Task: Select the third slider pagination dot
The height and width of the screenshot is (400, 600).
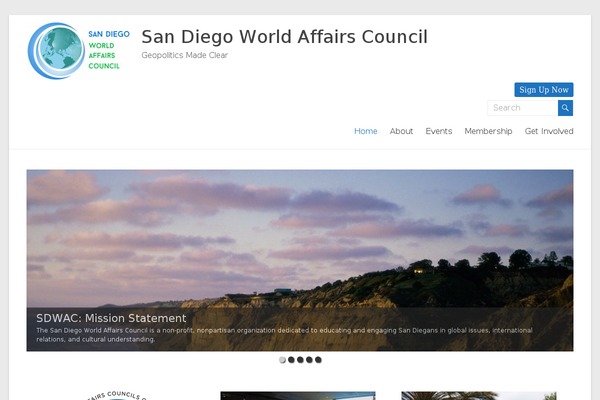Action: [x=300, y=360]
